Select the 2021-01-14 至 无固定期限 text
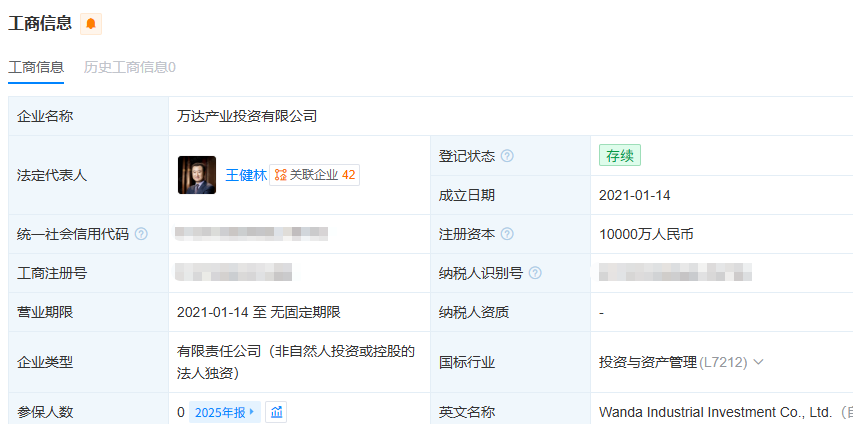Image resolution: width=853 pixels, height=424 pixels. tap(258, 312)
